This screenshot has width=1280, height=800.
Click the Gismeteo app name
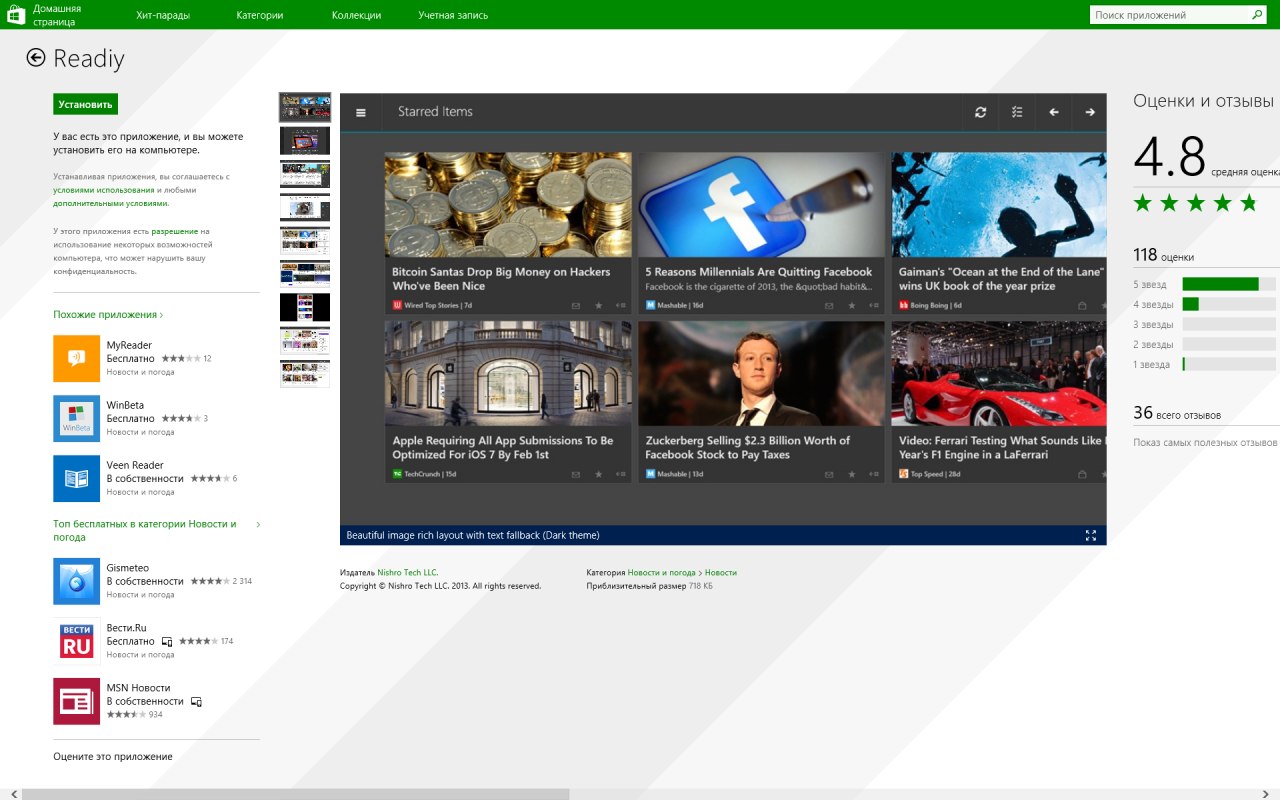pos(128,568)
